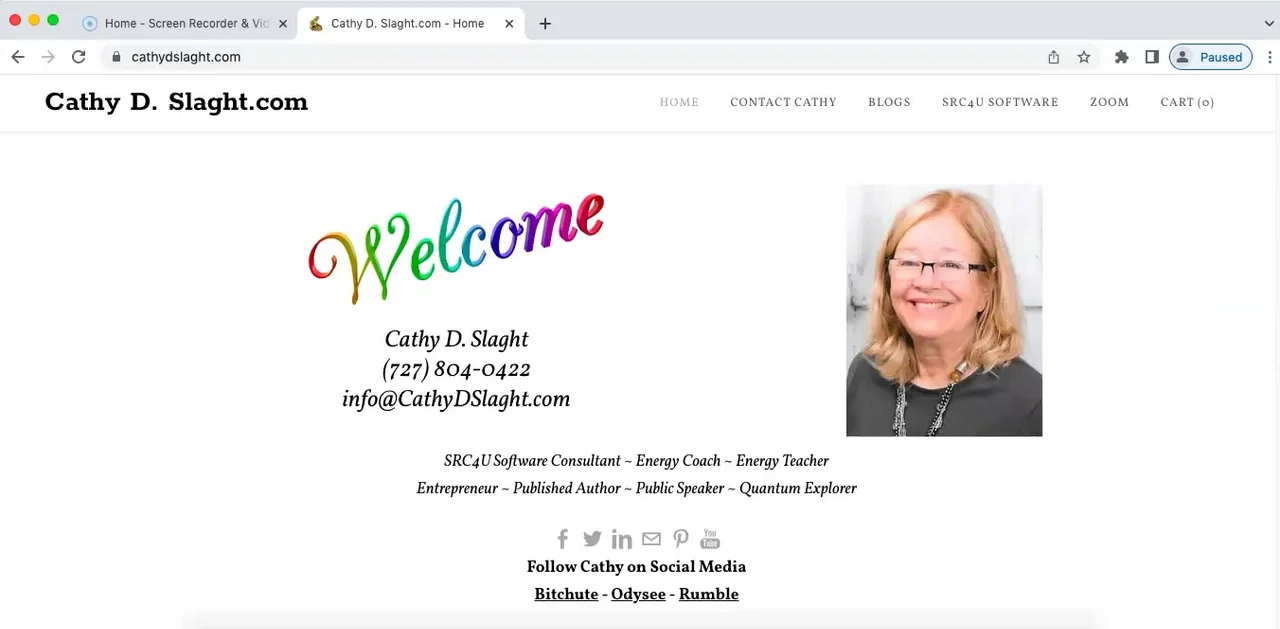The width and height of the screenshot is (1280, 629).
Task: Open the LinkedIn social icon
Action: coord(622,539)
